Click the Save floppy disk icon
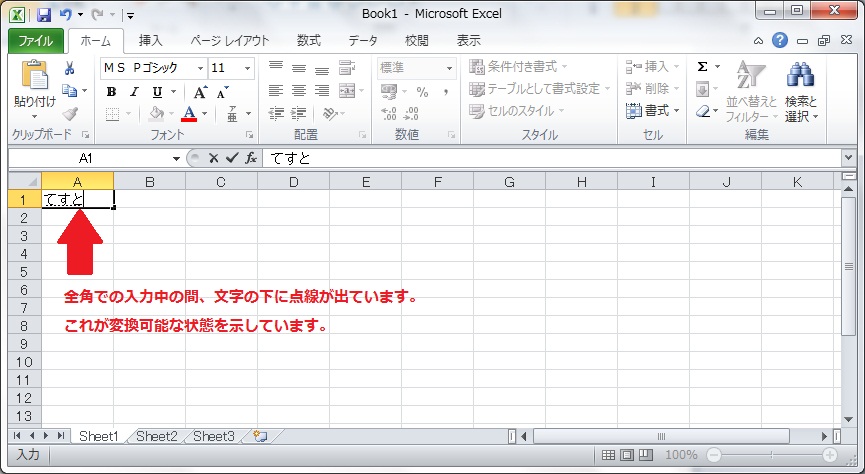The width and height of the screenshot is (865, 474). [44, 14]
